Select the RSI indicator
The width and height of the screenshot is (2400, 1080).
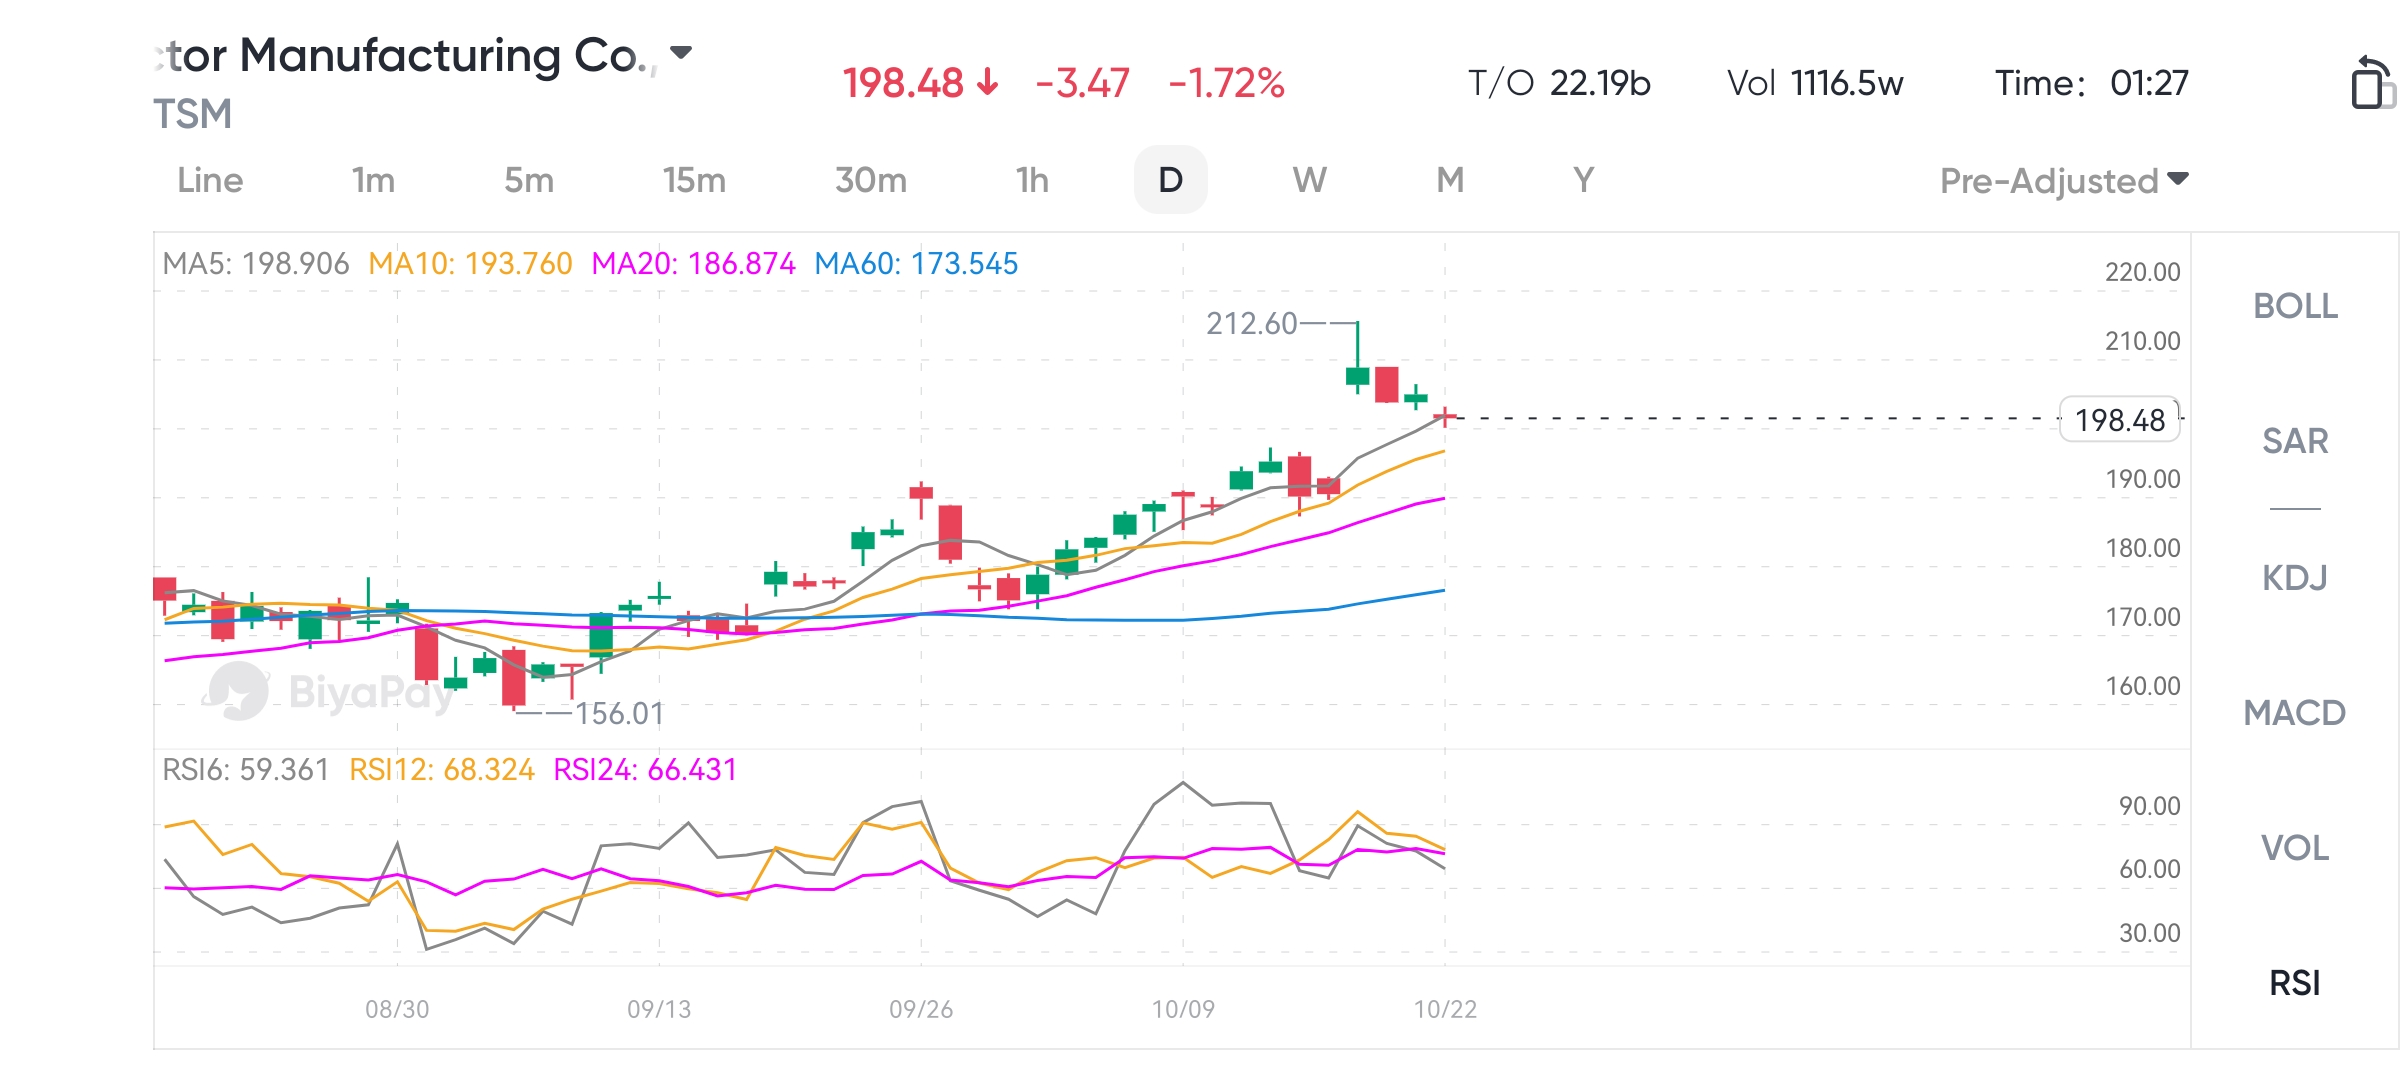[x=2295, y=983]
